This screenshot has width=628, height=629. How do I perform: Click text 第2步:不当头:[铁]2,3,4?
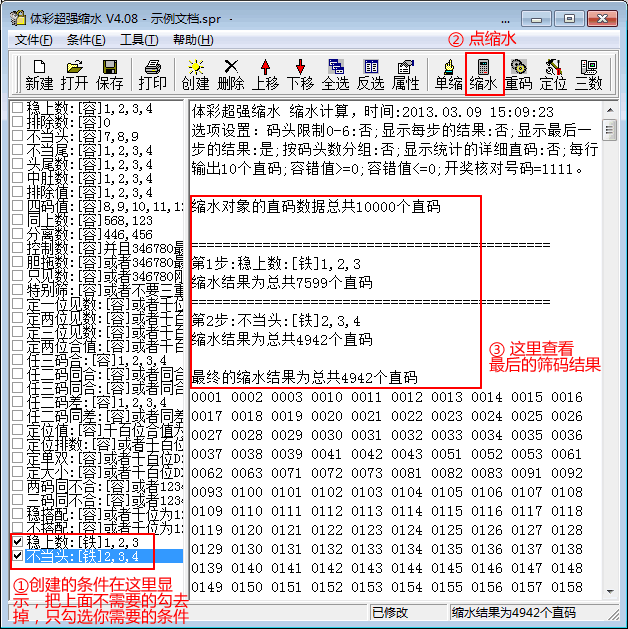click(x=276, y=321)
